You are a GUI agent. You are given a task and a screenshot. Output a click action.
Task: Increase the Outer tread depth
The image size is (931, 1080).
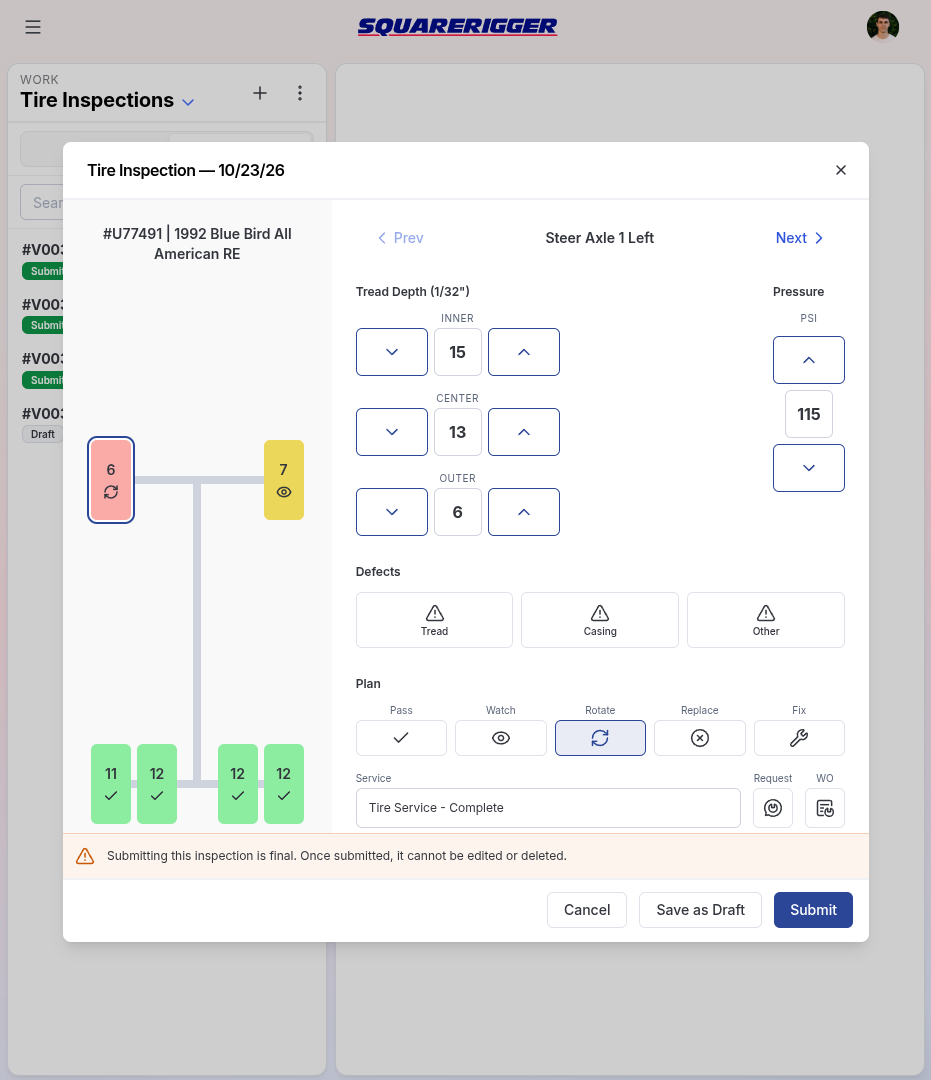point(523,512)
